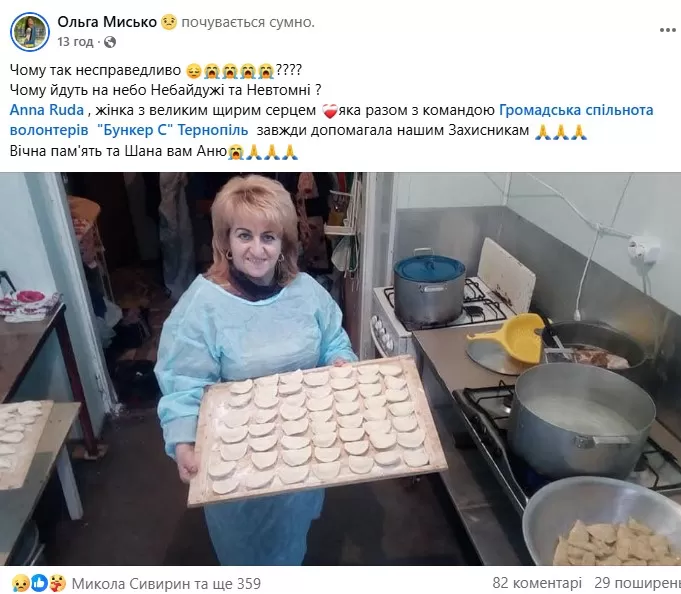Click the sad feeling emoji beside the name
This screenshot has width=681, height=594.
[x=169, y=22]
